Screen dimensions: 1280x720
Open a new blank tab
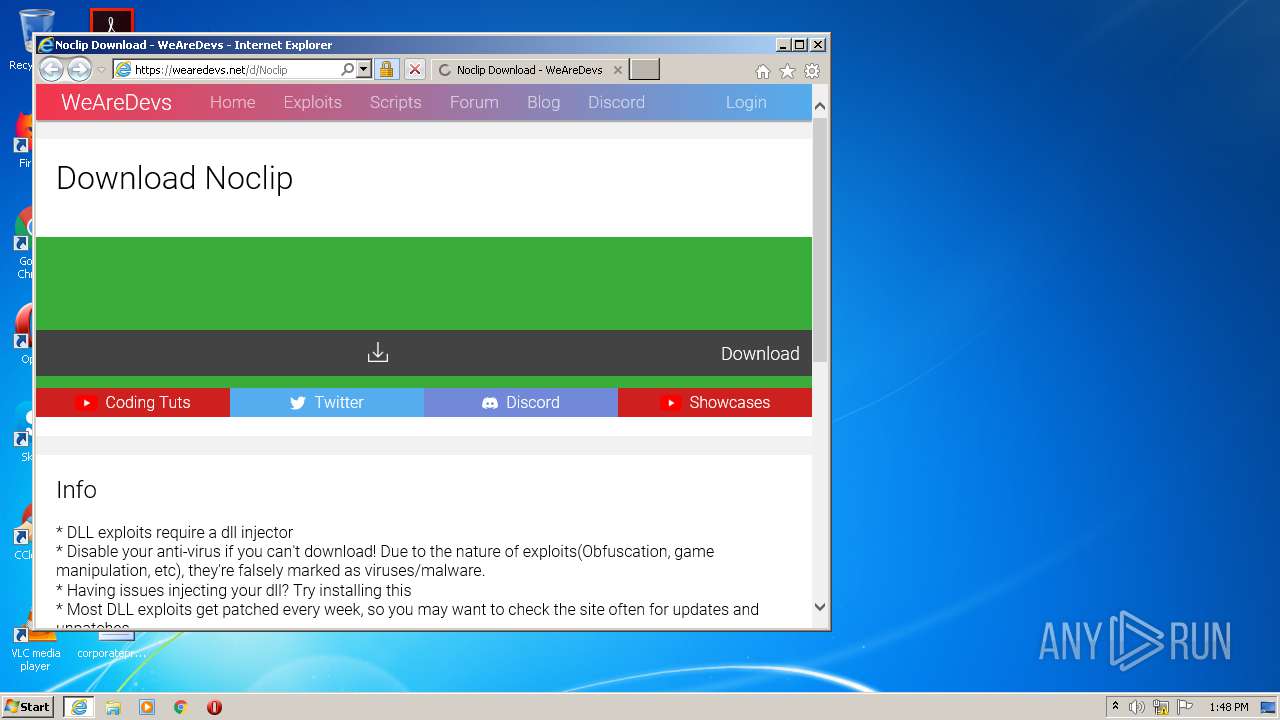click(644, 70)
